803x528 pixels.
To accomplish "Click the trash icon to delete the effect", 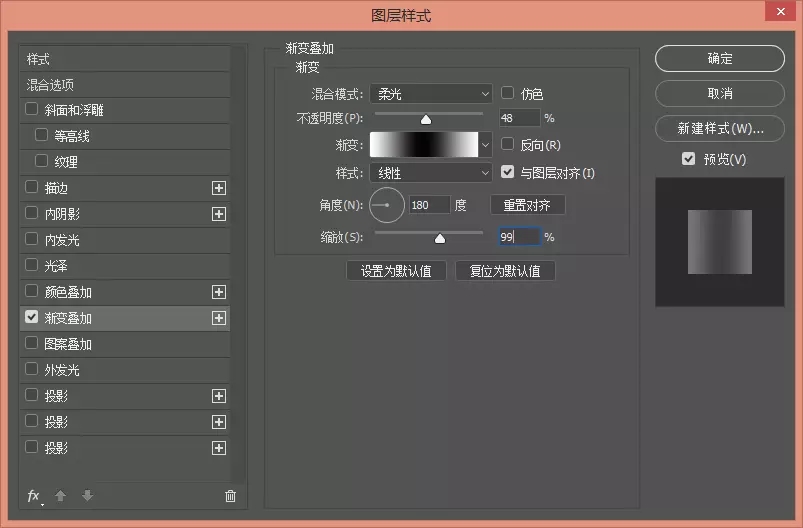I will (230, 496).
